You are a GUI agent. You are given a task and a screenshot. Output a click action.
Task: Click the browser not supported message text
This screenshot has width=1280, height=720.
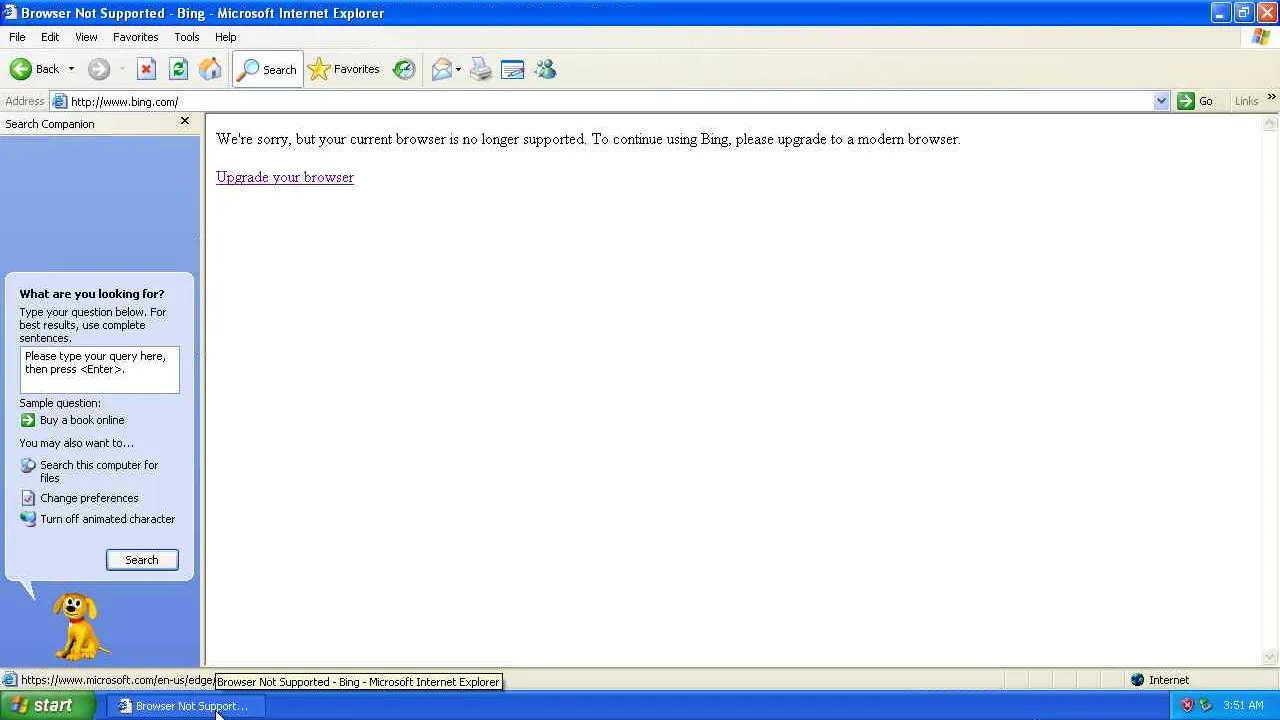588,139
